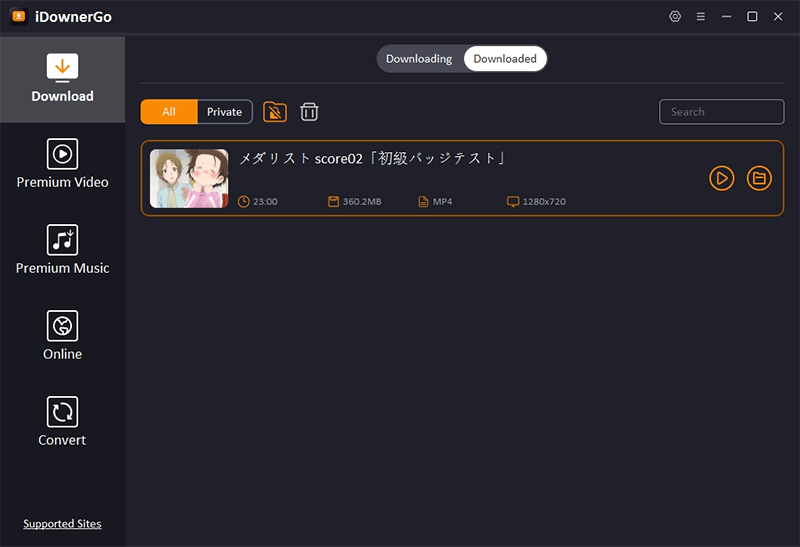Image resolution: width=800 pixels, height=547 pixels.
Task: Select the Private filter
Action: pyautogui.click(x=224, y=112)
